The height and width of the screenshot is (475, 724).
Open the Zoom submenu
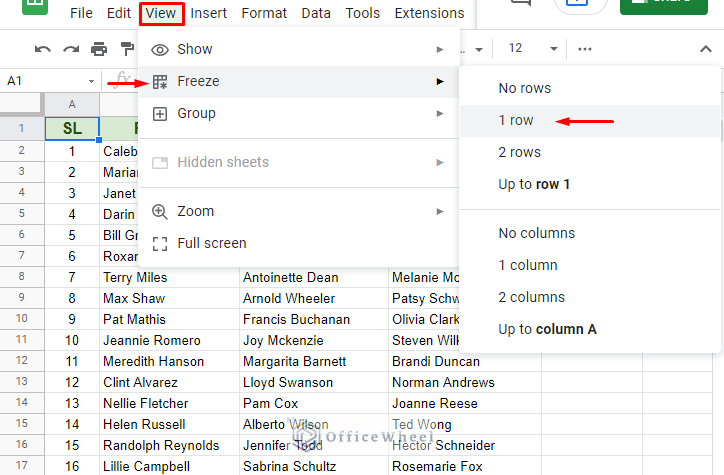[x=299, y=211]
